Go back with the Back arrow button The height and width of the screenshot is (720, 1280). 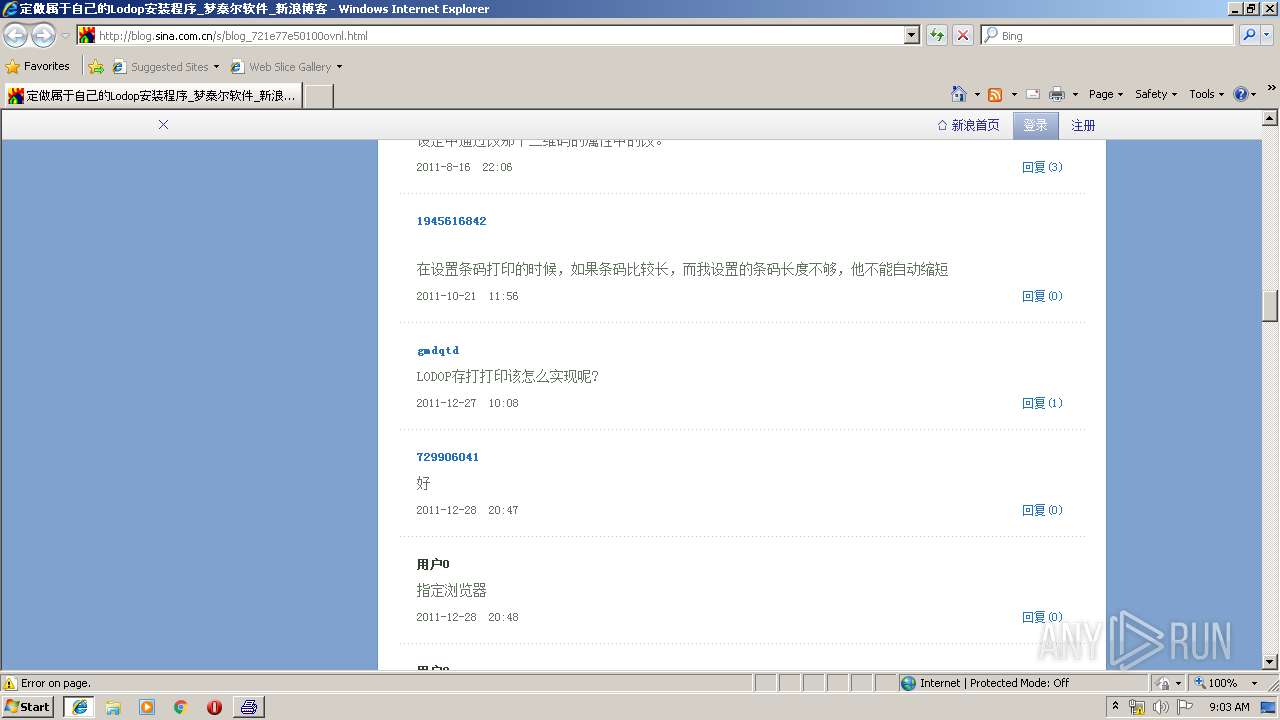(x=16, y=35)
